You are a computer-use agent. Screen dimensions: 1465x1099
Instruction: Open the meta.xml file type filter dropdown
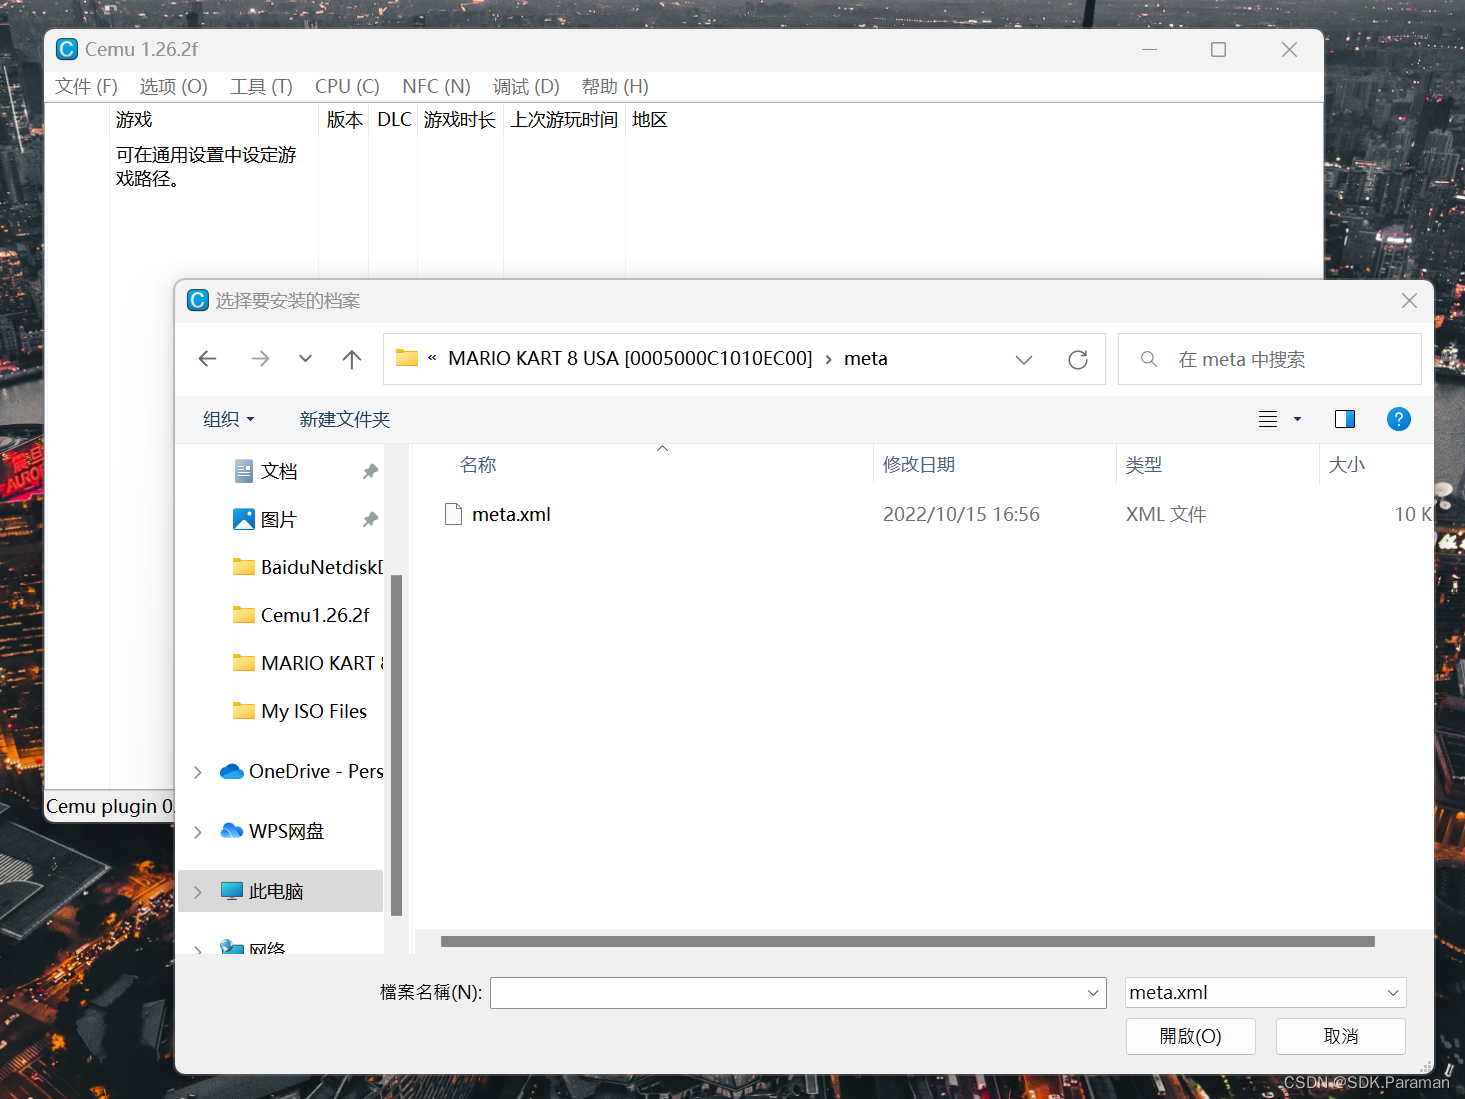(x=1265, y=992)
